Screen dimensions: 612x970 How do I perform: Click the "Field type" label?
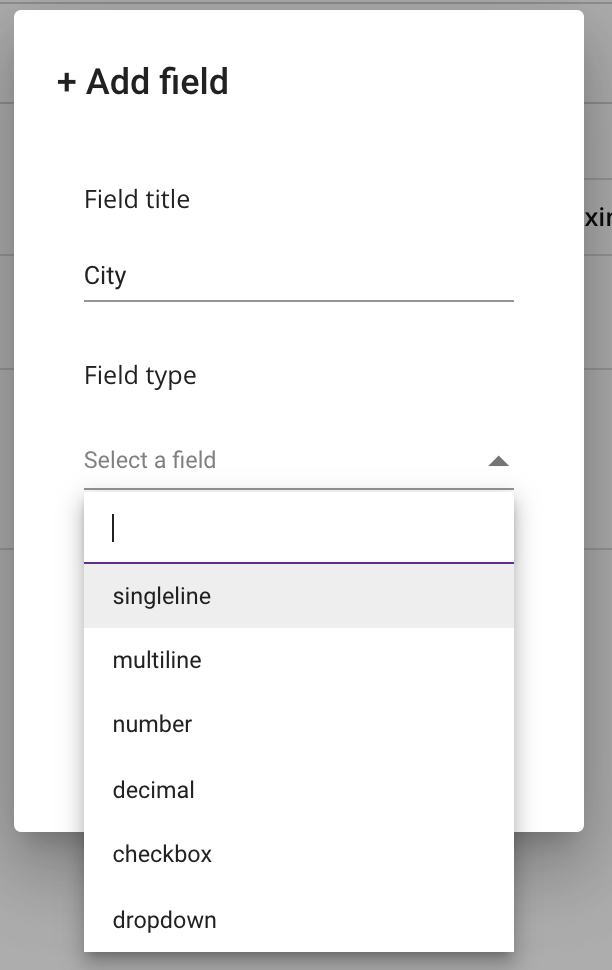pos(140,375)
